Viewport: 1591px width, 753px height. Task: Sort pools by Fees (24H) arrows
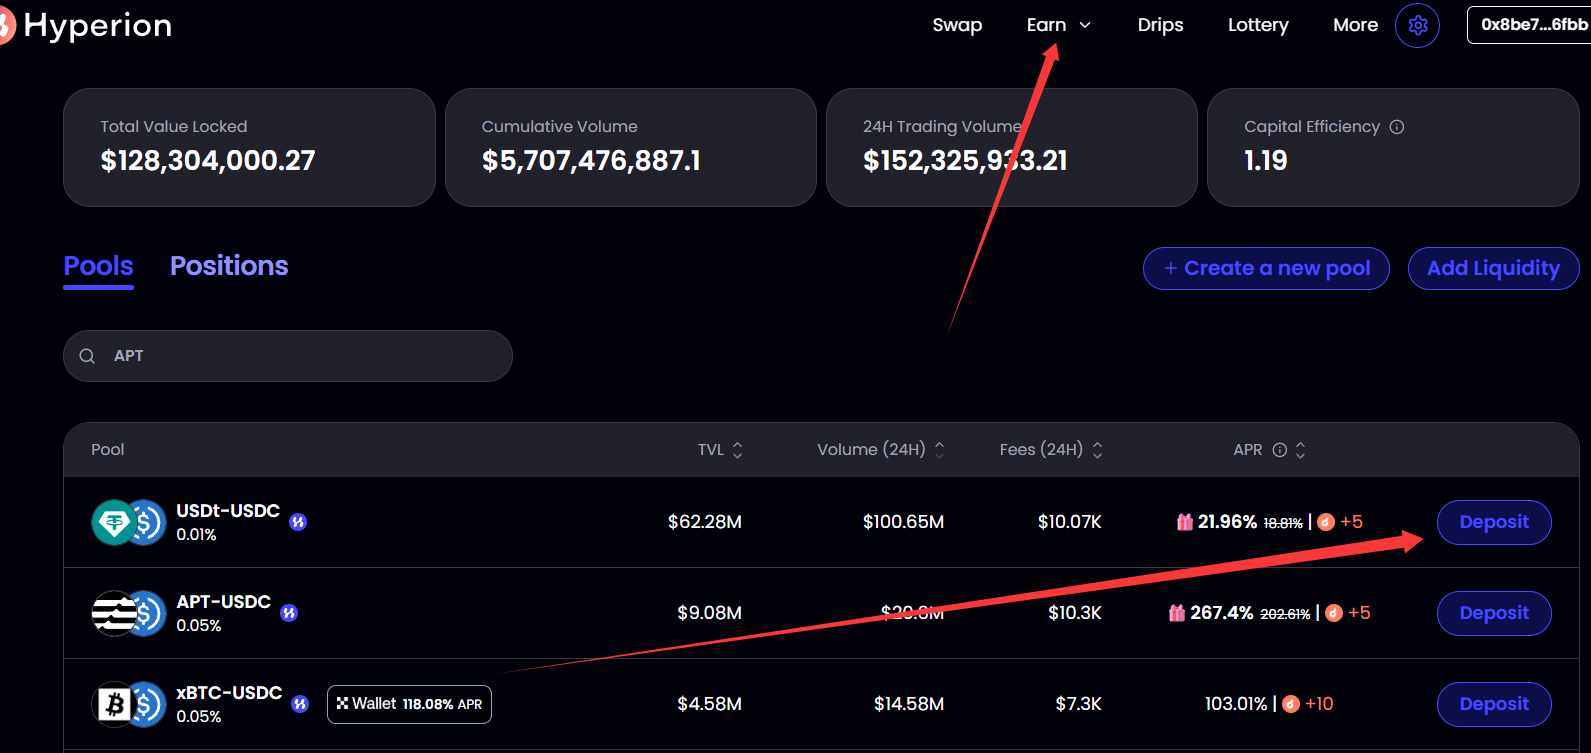coord(1097,450)
